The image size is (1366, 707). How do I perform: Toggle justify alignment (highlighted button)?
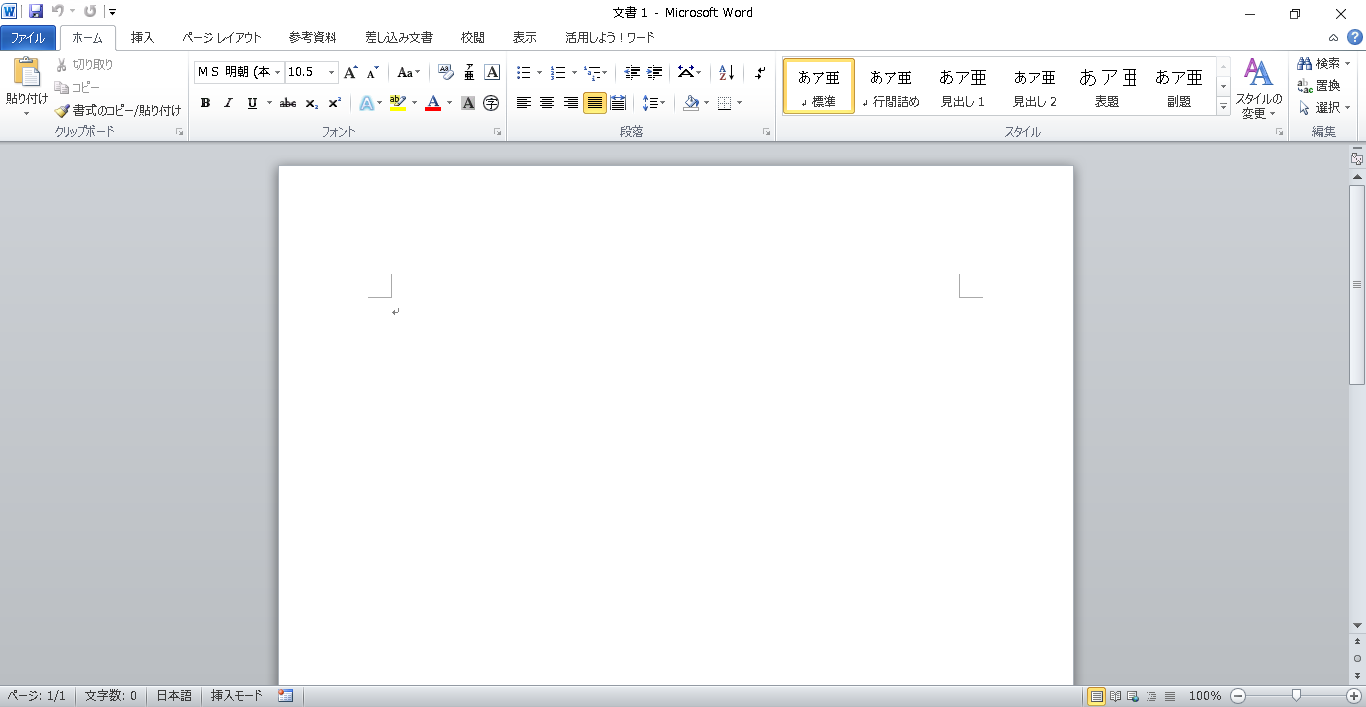tap(595, 103)
